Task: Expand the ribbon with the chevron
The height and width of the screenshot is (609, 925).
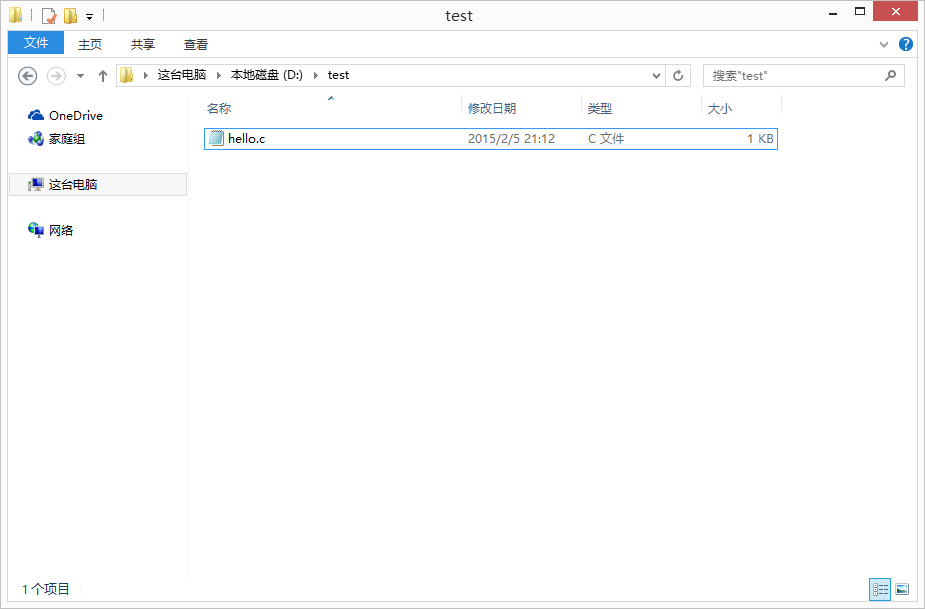Action: tap(884, 44)
